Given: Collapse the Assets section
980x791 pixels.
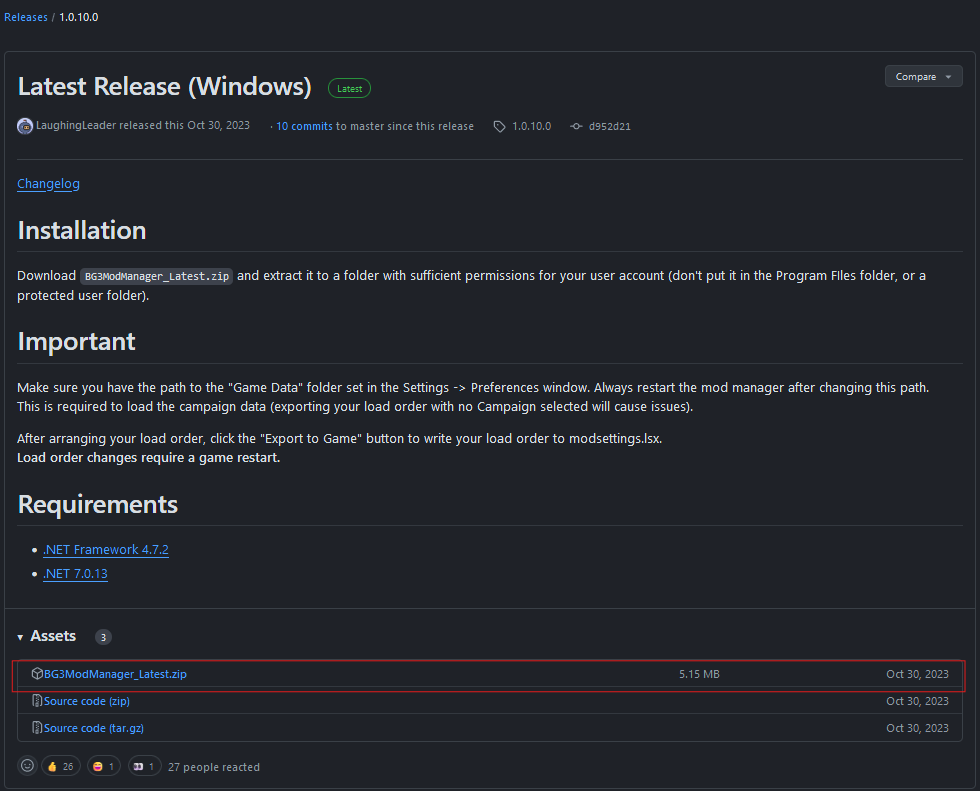Looking at the screenshot, I should (x=20, y=636).
